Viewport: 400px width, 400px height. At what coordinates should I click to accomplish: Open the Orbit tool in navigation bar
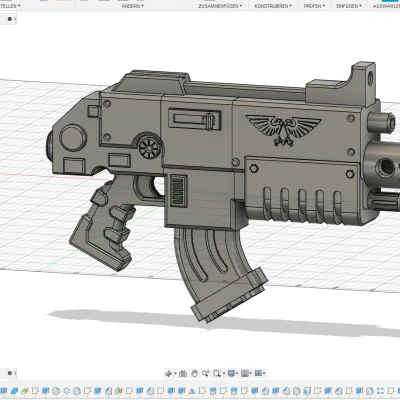169,373
